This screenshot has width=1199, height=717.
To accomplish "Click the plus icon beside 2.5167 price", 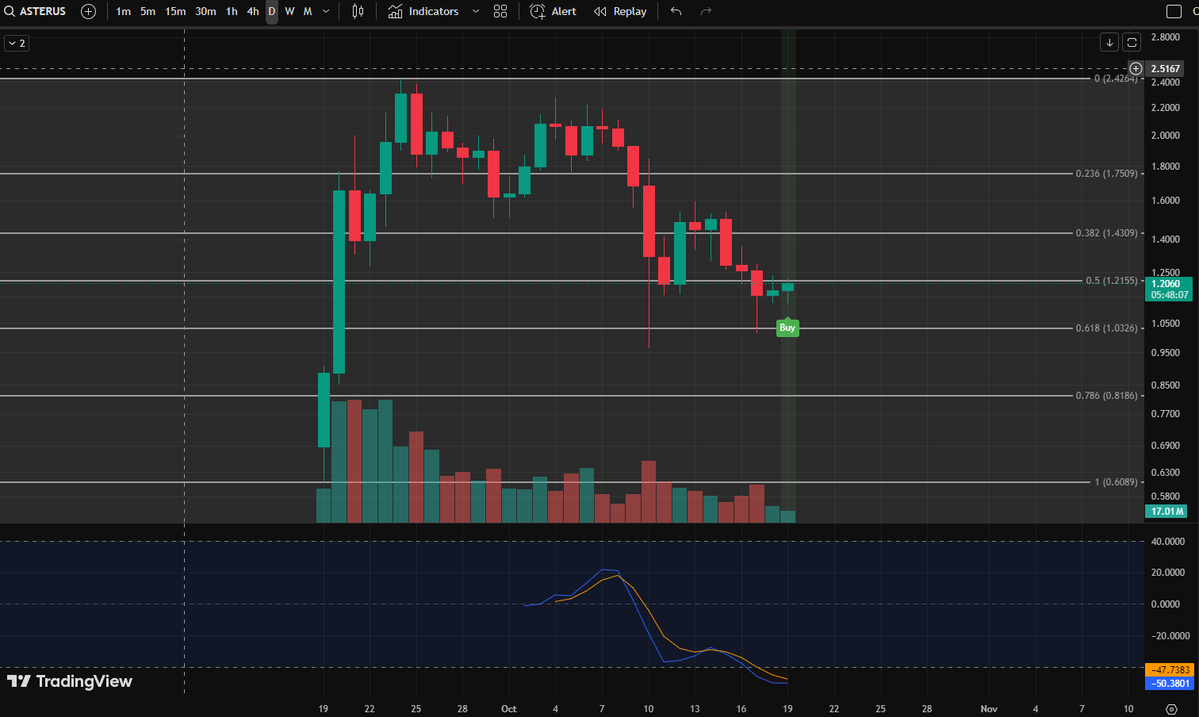I will (1136, 69).
